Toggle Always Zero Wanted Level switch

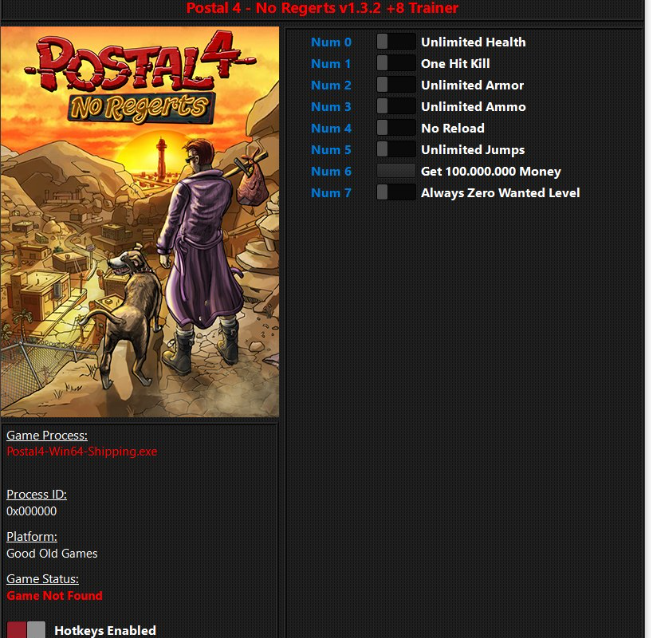396,193
